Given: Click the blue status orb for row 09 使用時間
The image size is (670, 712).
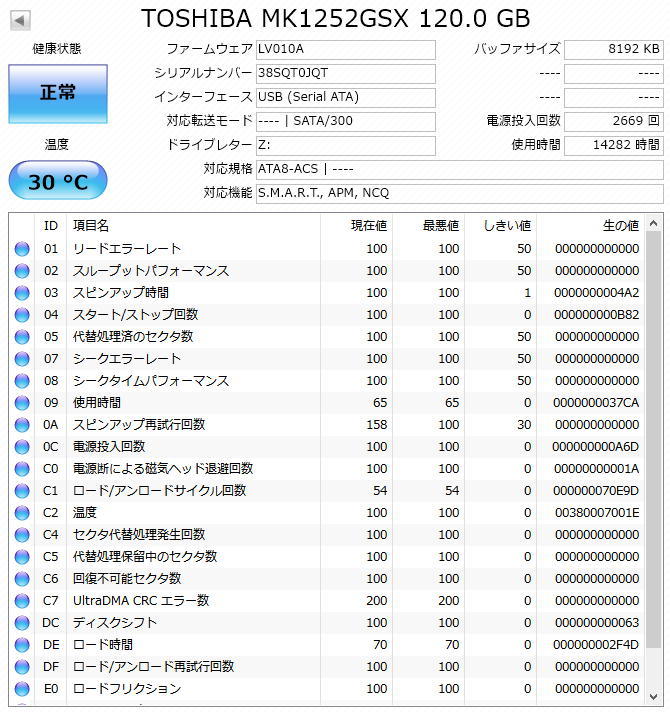Looking at the screenshot, I should 22,403.
